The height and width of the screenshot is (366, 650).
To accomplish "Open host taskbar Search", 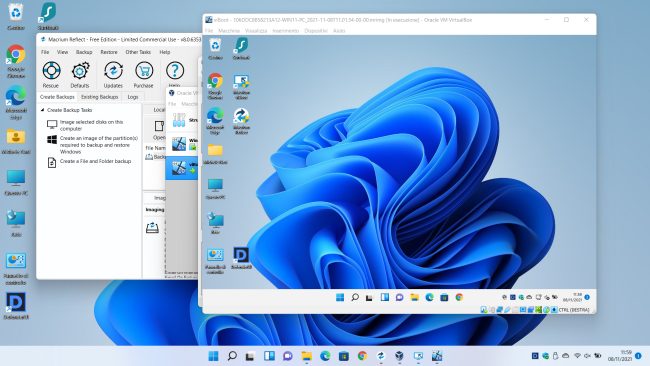I will tap(232, 356).
